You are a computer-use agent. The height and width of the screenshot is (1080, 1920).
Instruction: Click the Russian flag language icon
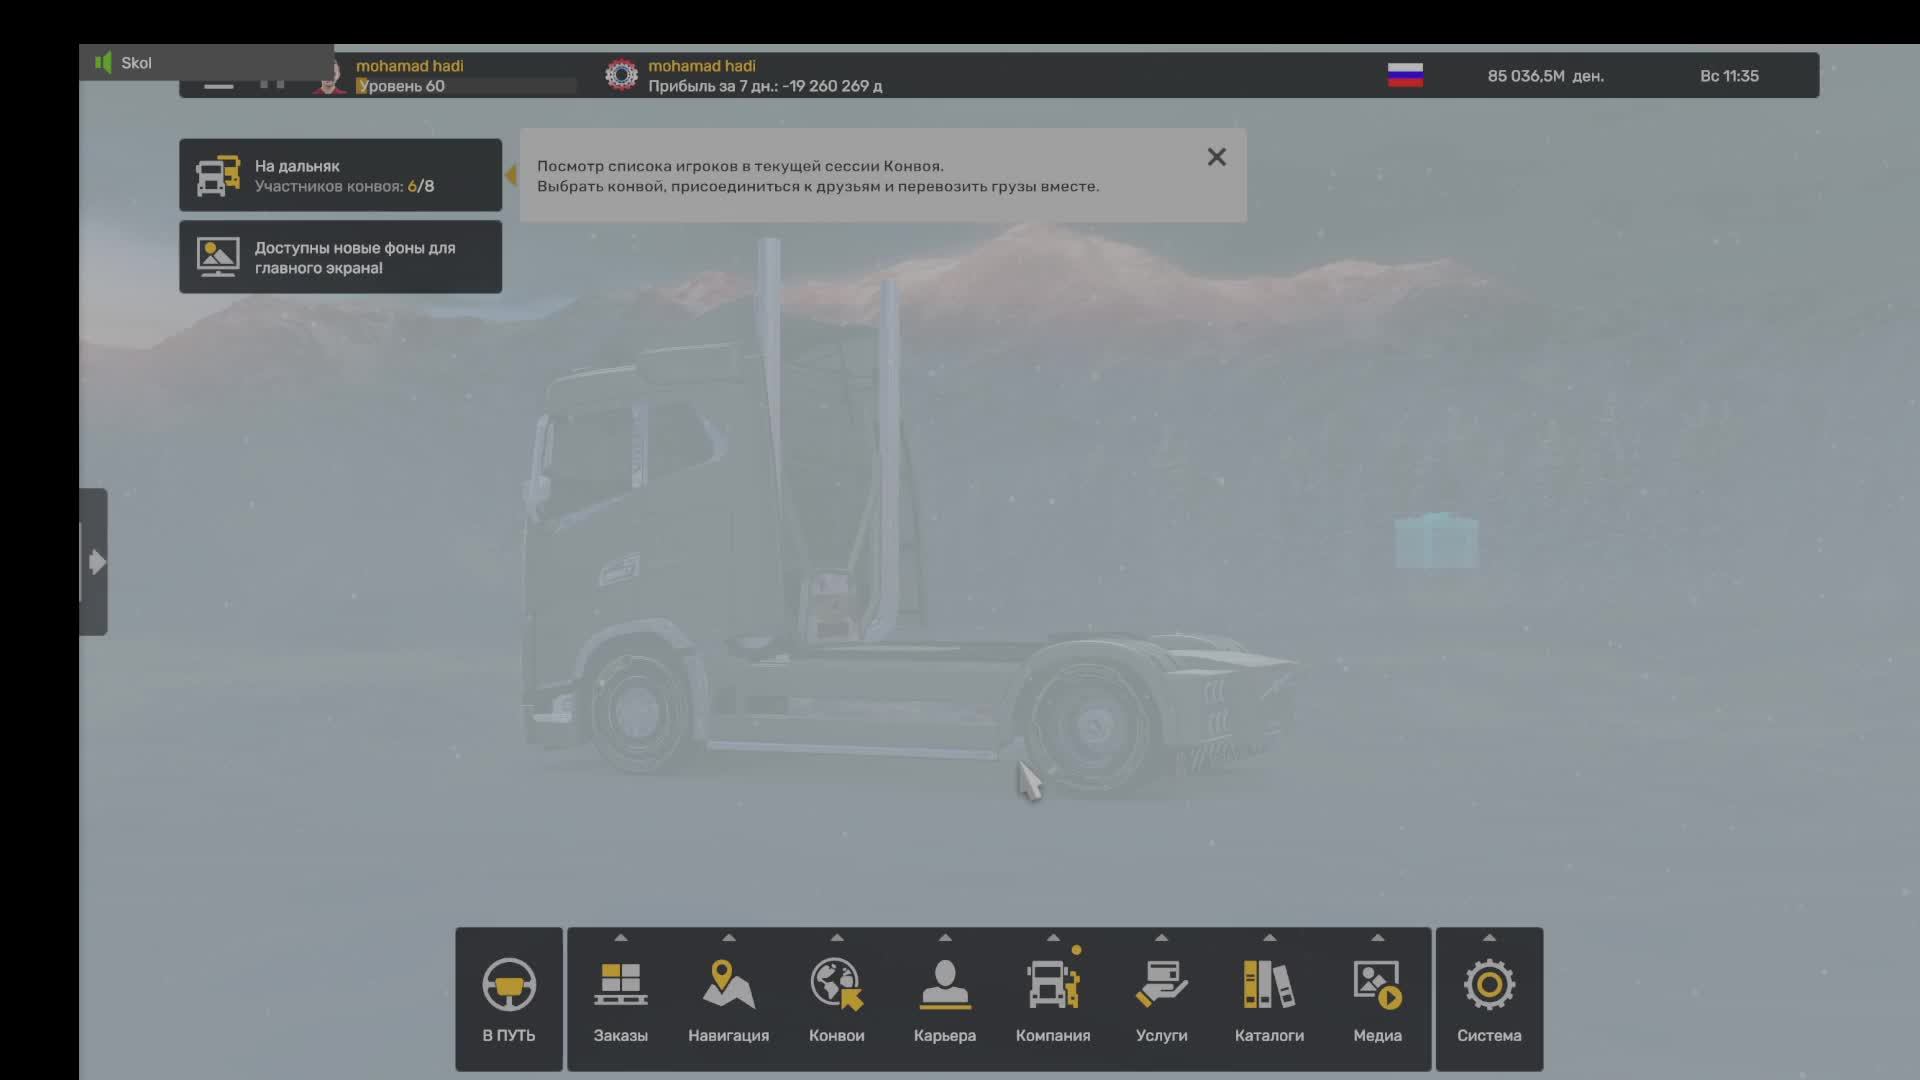coord(1405,75)
